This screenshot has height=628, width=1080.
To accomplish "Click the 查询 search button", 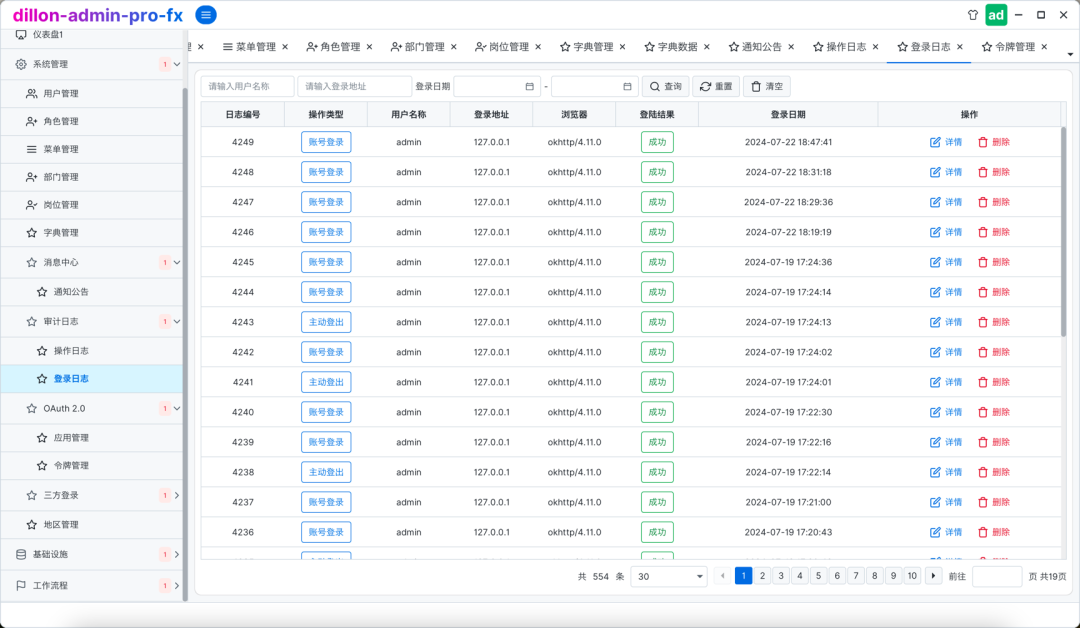I will pos(665,87).
